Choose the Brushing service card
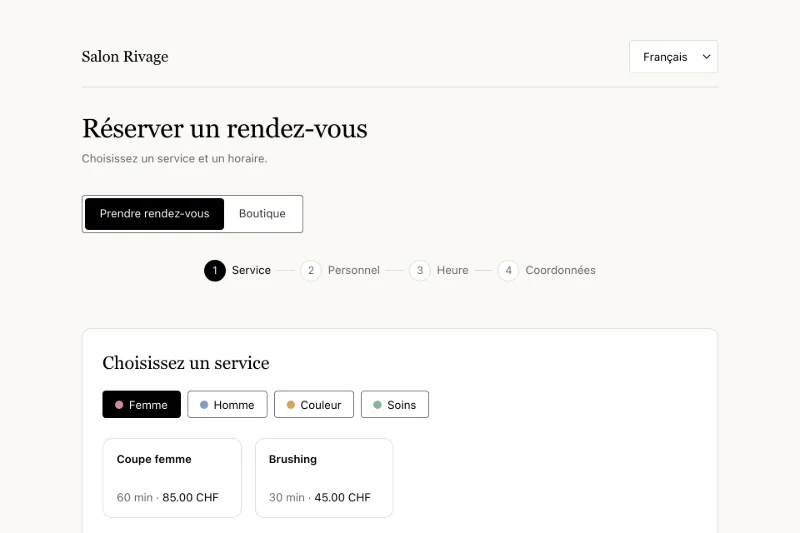The image size is (800, 533). 324,478
